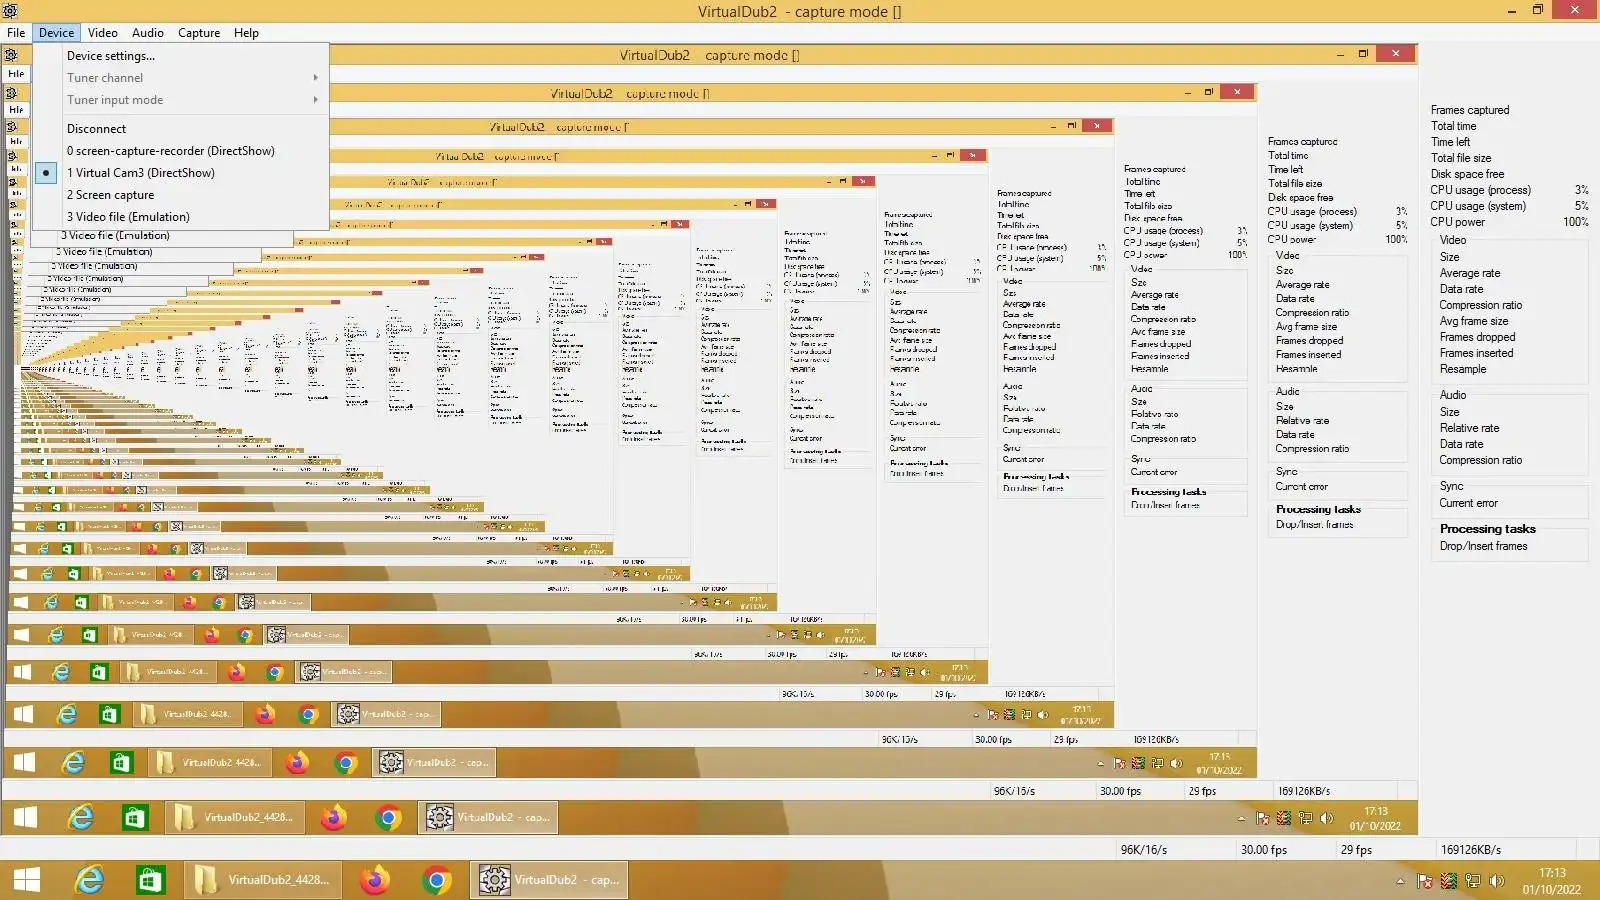Open the Video menu
The height and width of the screenshot is (900, 1600).
[103, 33]
